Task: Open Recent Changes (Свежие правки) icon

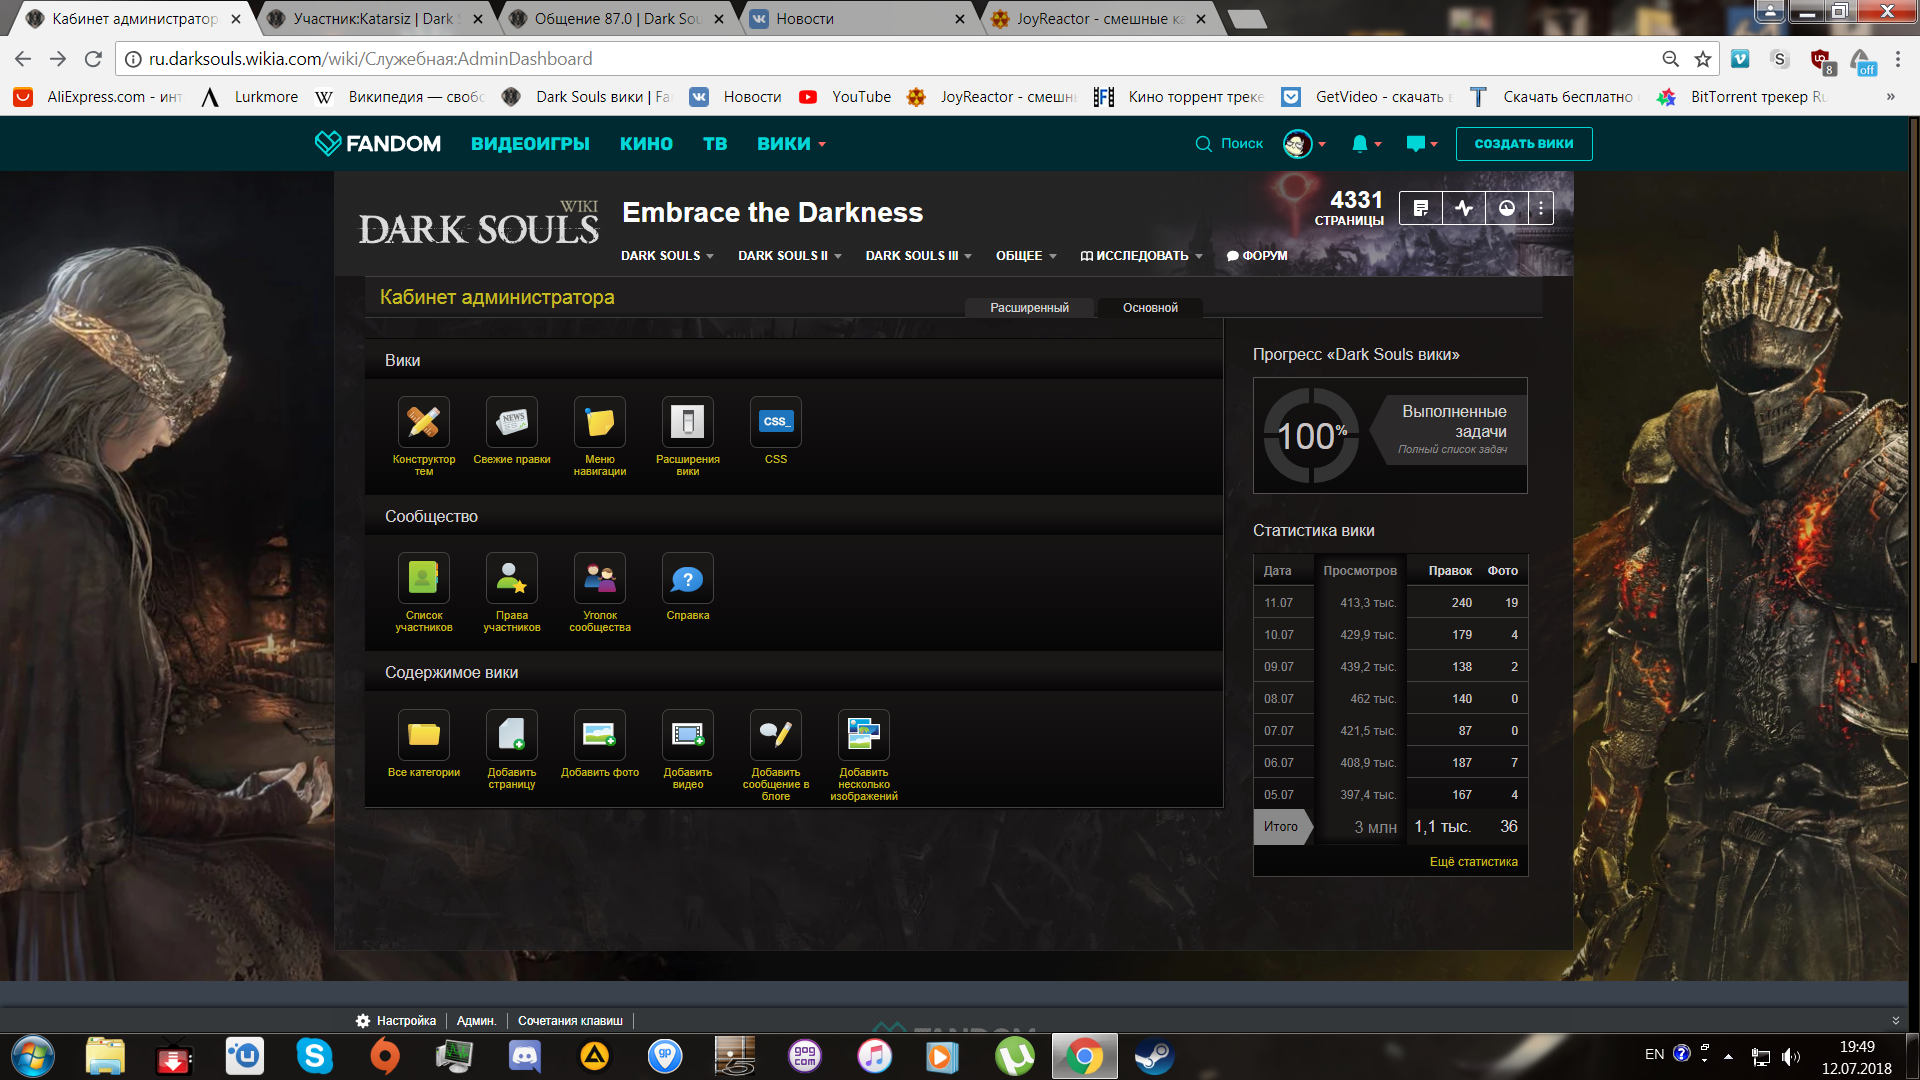Action: click(511, 422)
